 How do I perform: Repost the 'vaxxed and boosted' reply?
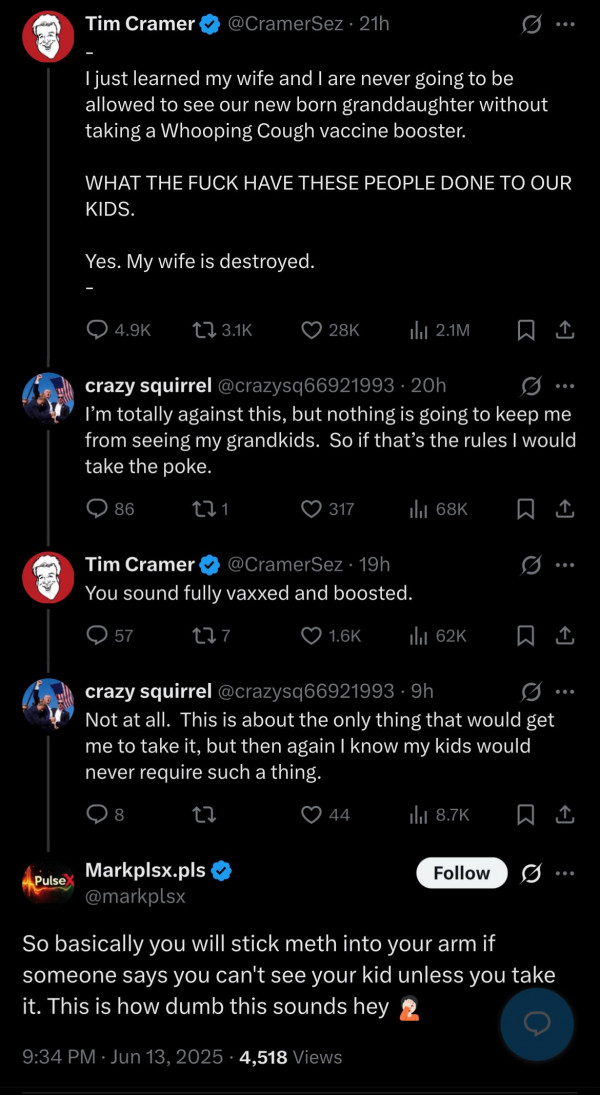(203, 635)
